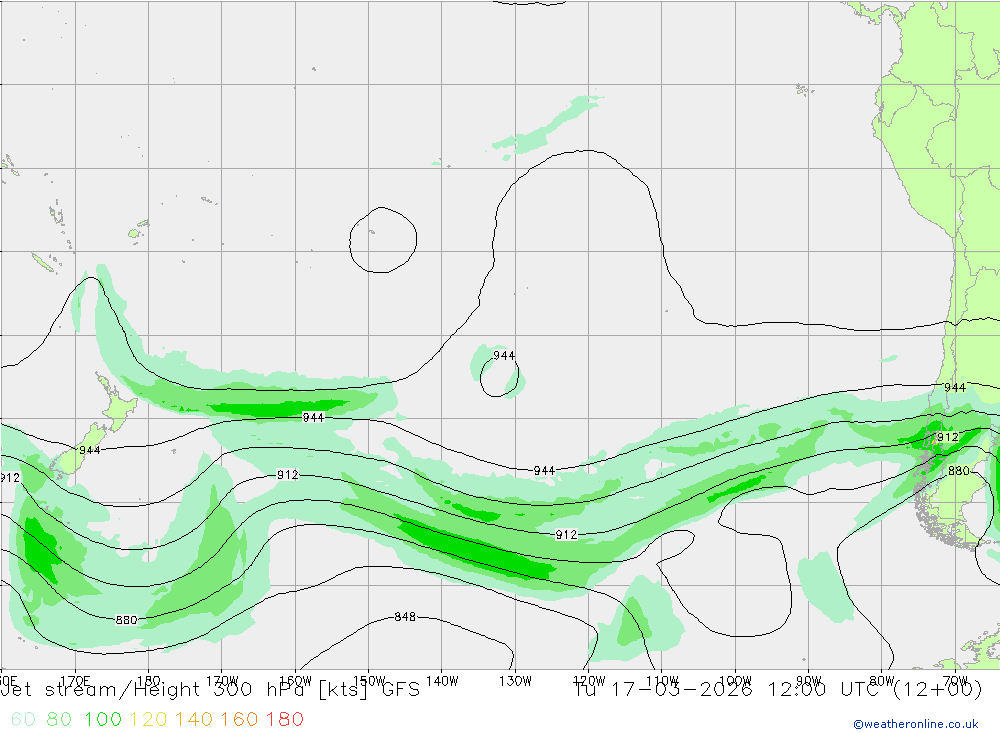Click the 120W longitude label

[589, 681]
